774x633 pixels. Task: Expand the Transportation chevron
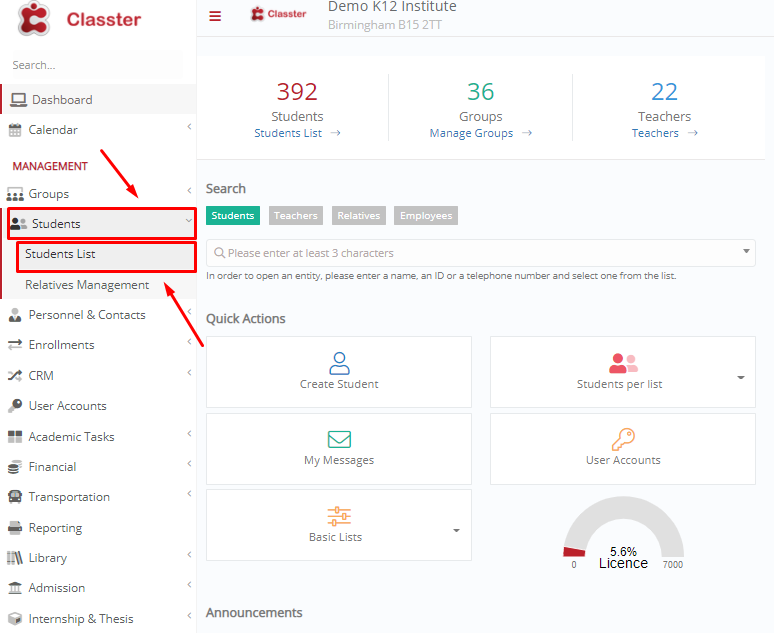coord(189,494)
